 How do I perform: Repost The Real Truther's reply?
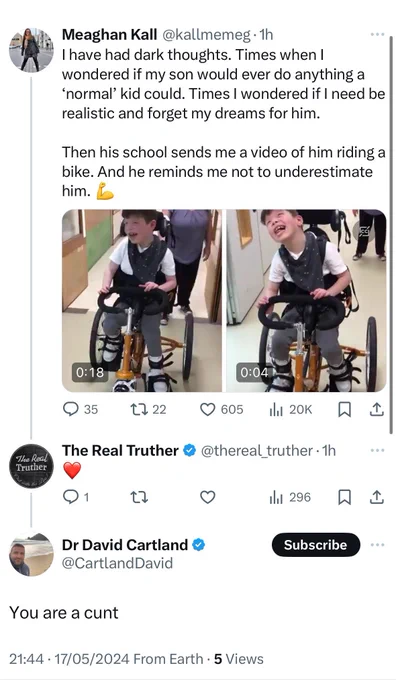[x=139, y=497]
